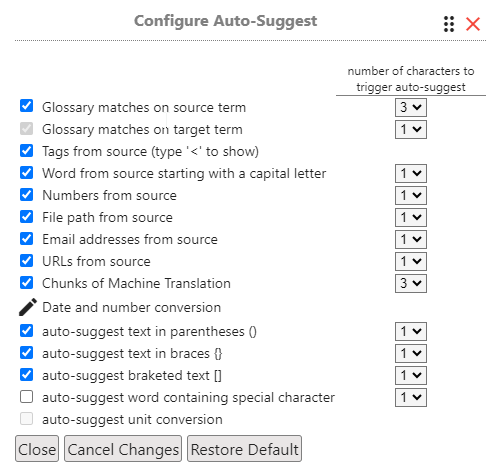Open dropdown for Chunks of Machine Translation
Image resolution: width=494 pixels, height=476 pixels.
tap(411, 283)
